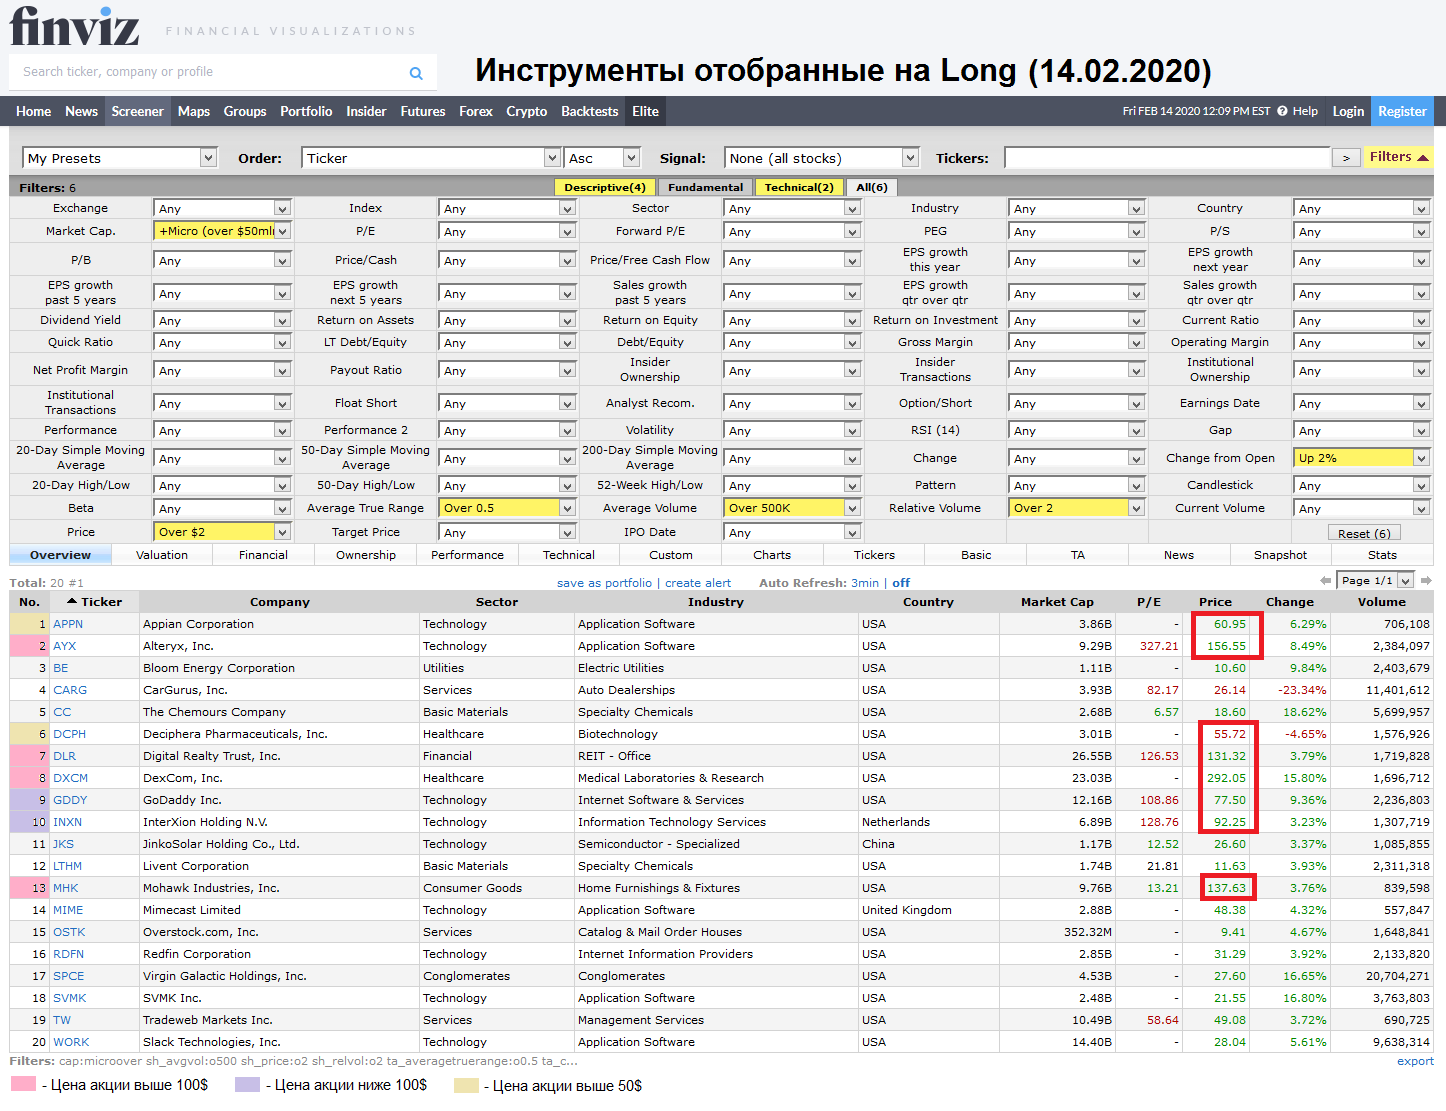Screen dimensions: 1446x1111
Task: Open the Average Volume filter dropdown
Action: [x=792, y=508]
